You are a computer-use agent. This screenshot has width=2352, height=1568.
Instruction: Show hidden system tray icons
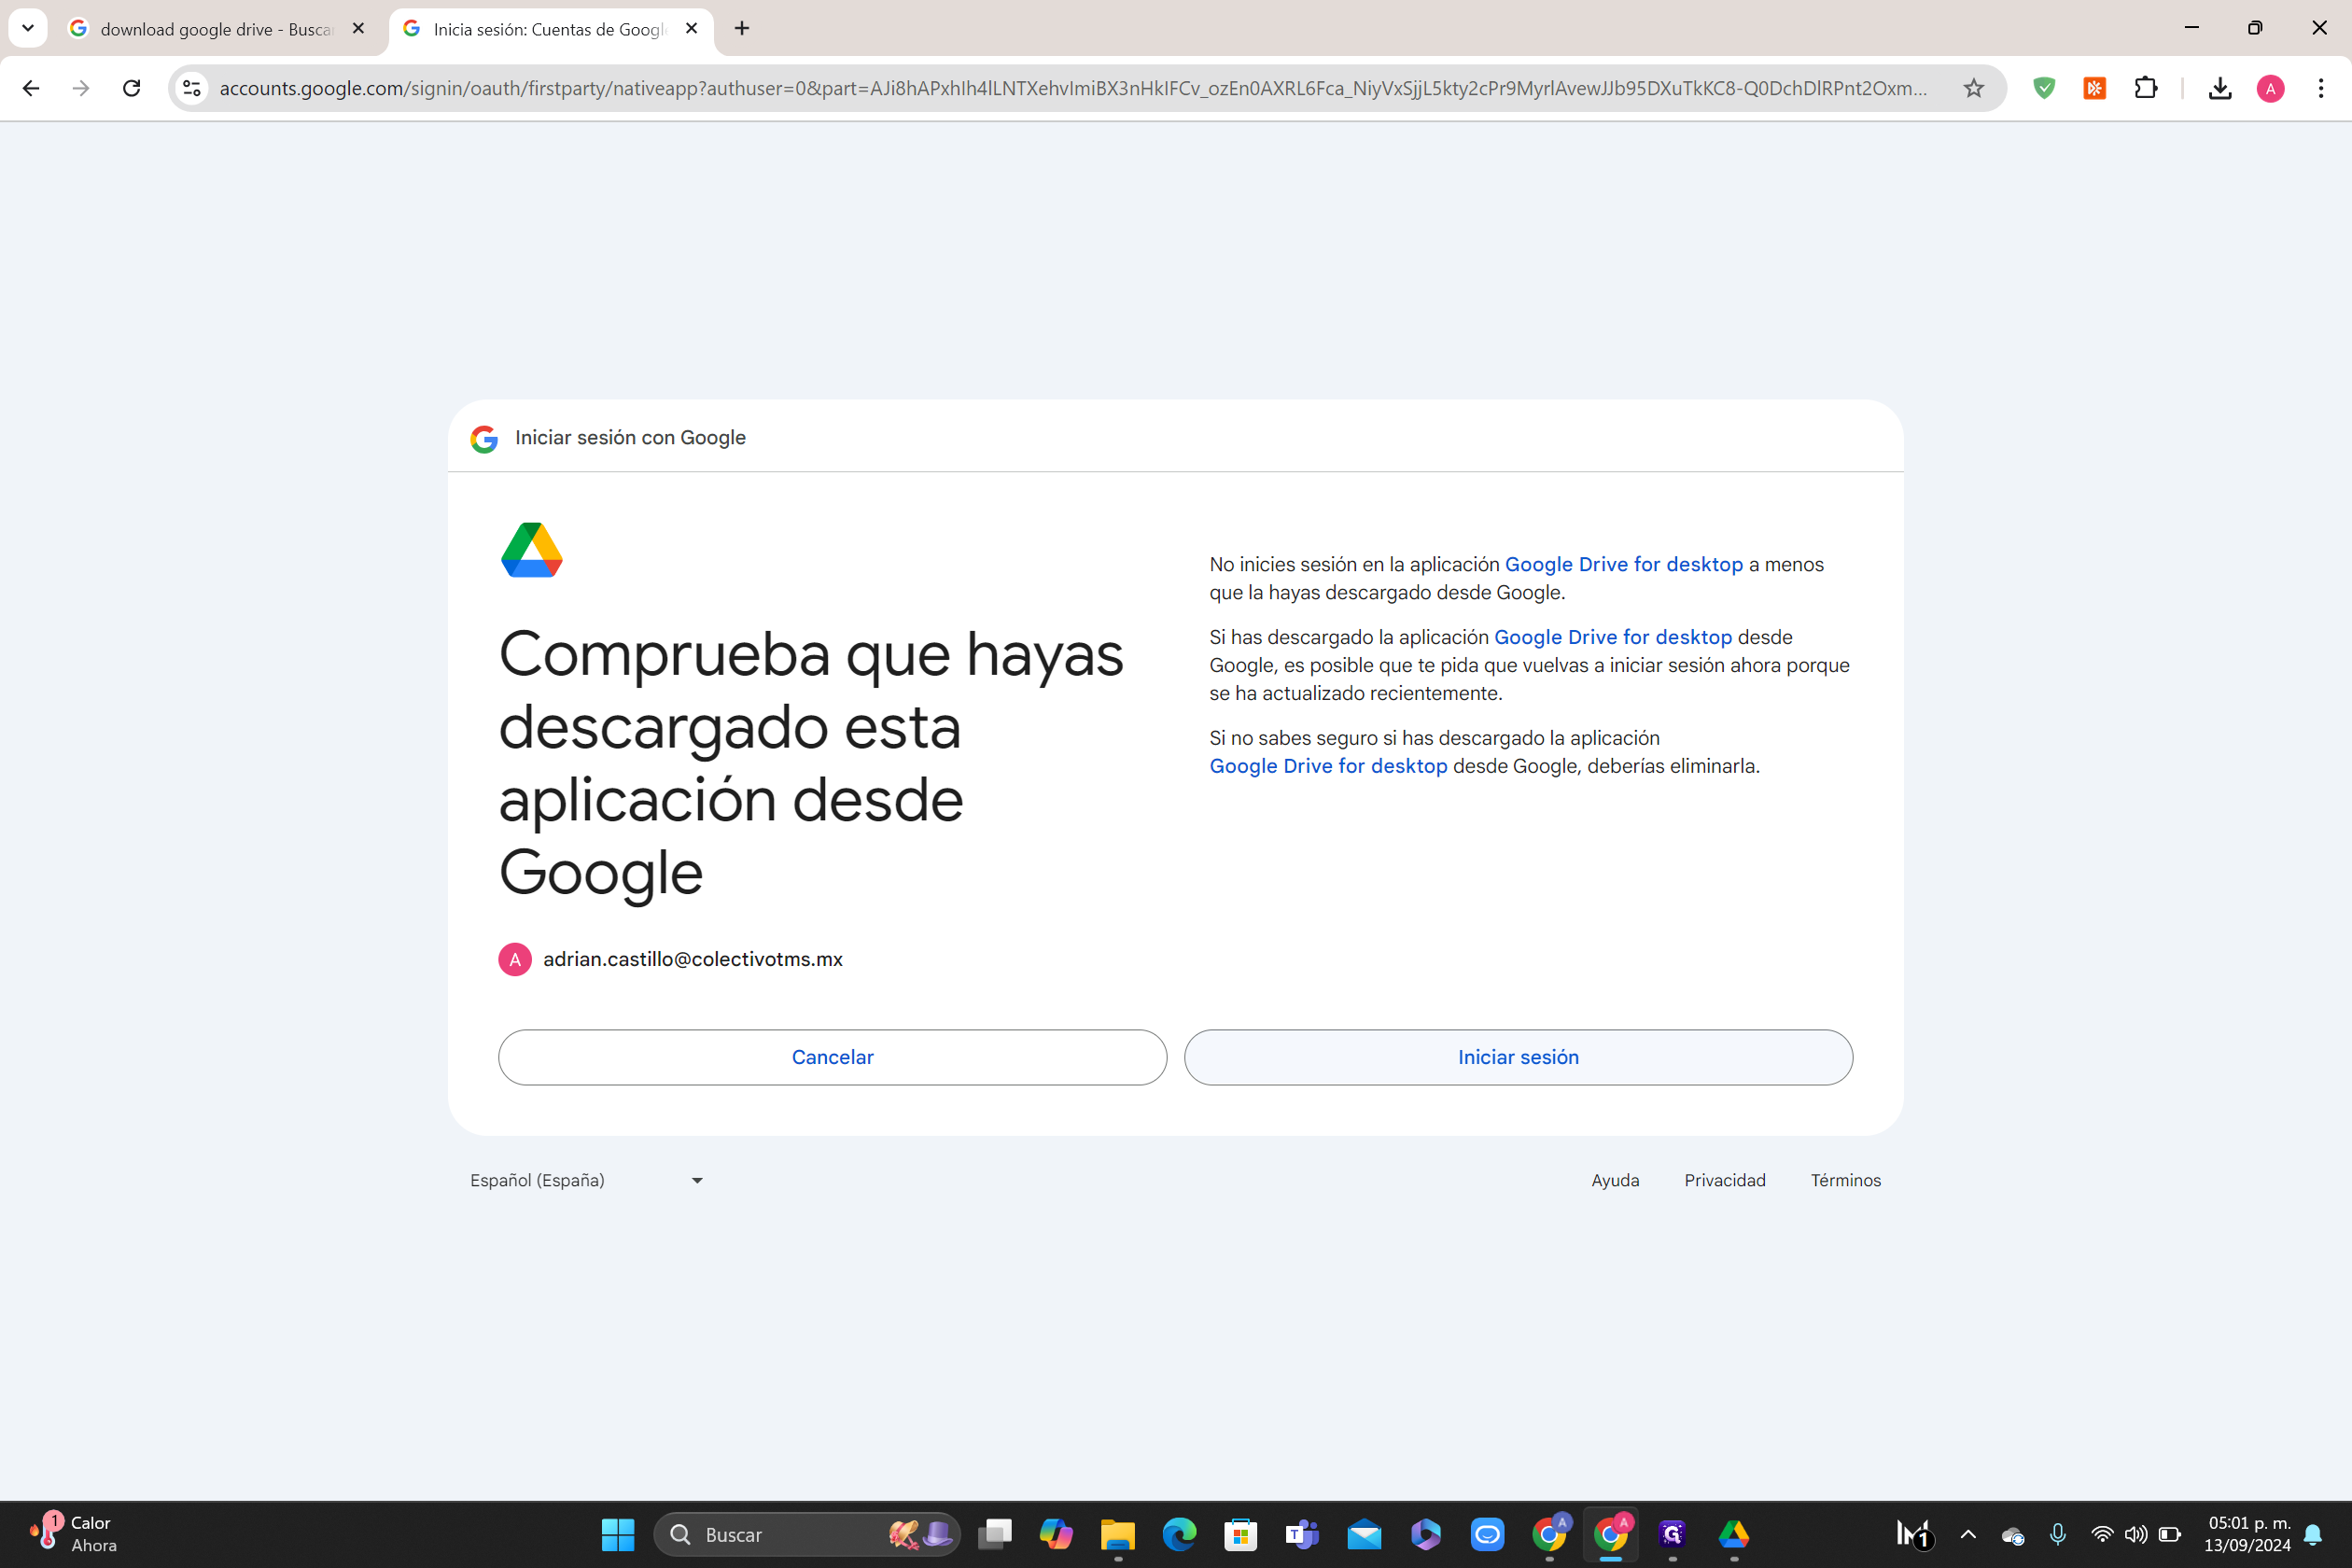(x=1967, y=1534)
